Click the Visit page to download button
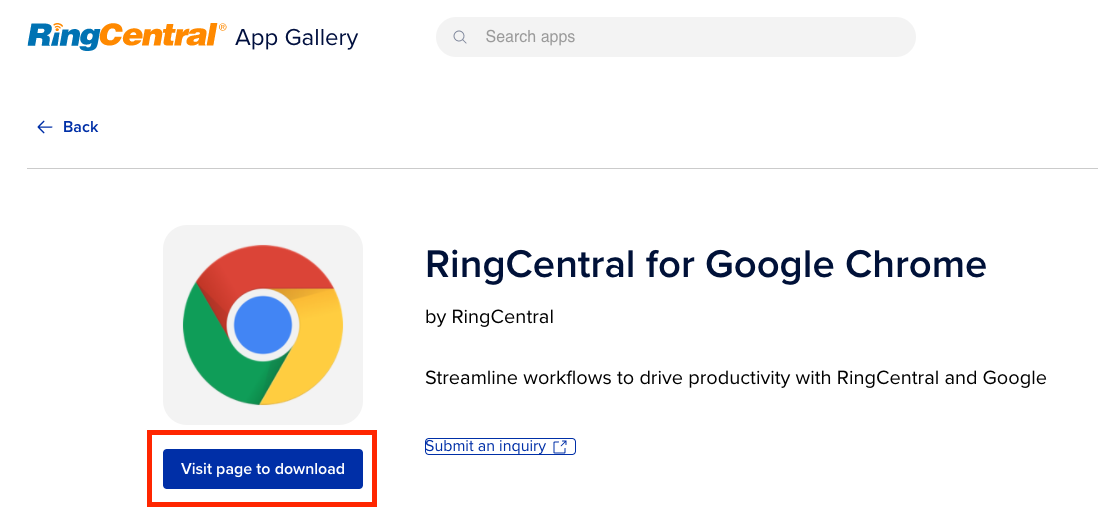Viewport: 1098px width, 524px height. (x=263, y=469)
